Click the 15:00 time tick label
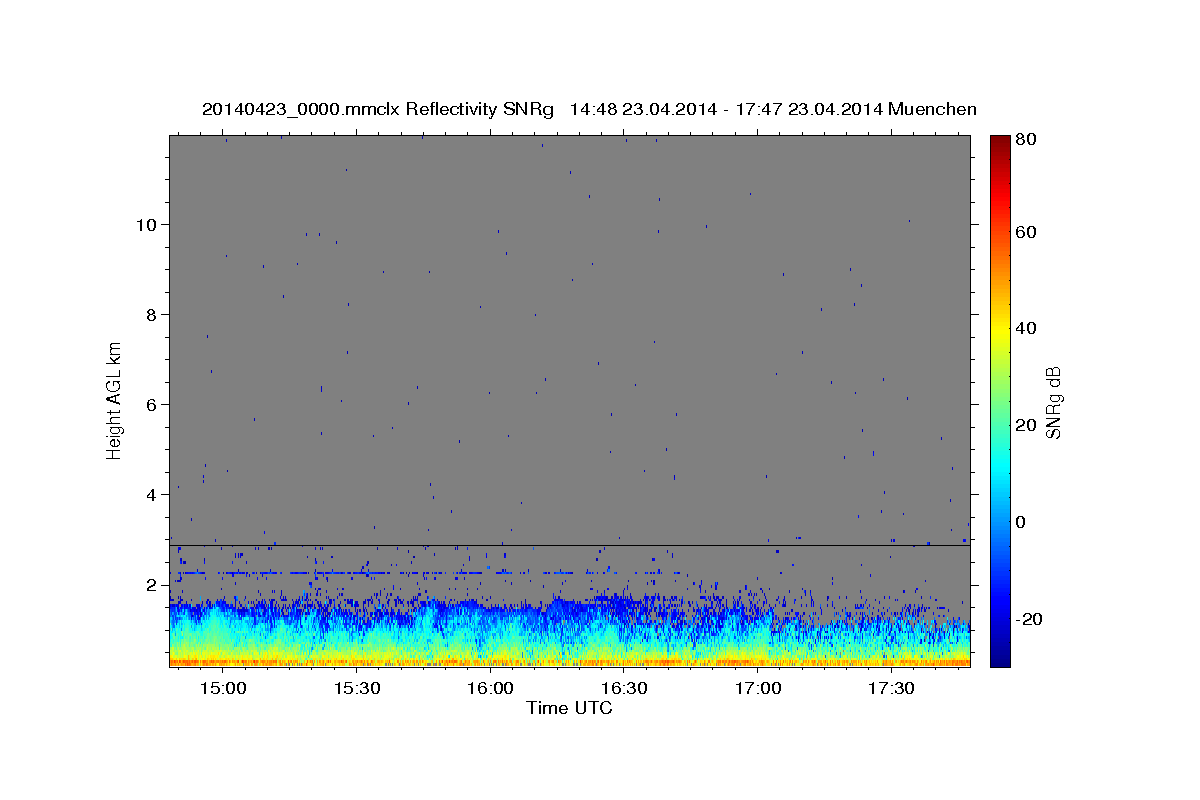 point(223,689)
